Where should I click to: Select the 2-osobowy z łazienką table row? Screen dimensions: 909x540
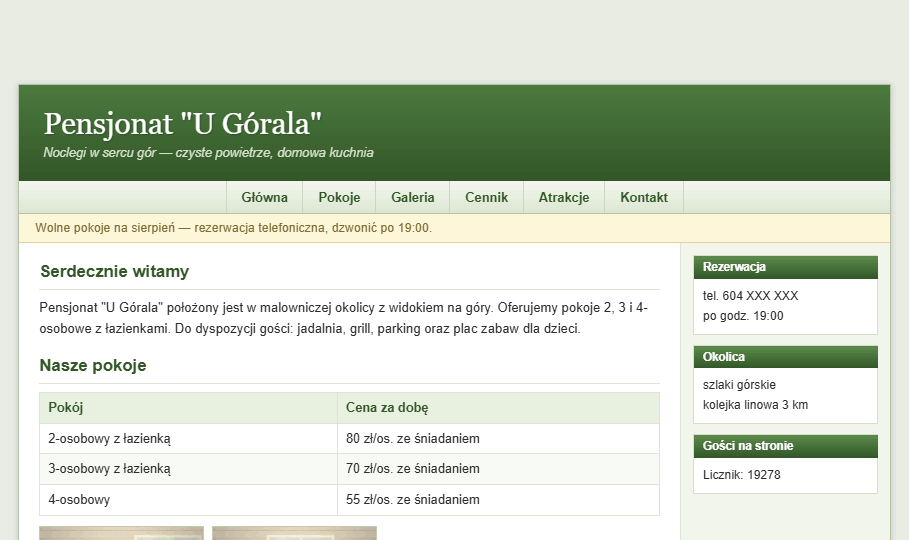(x=350, y=438)
